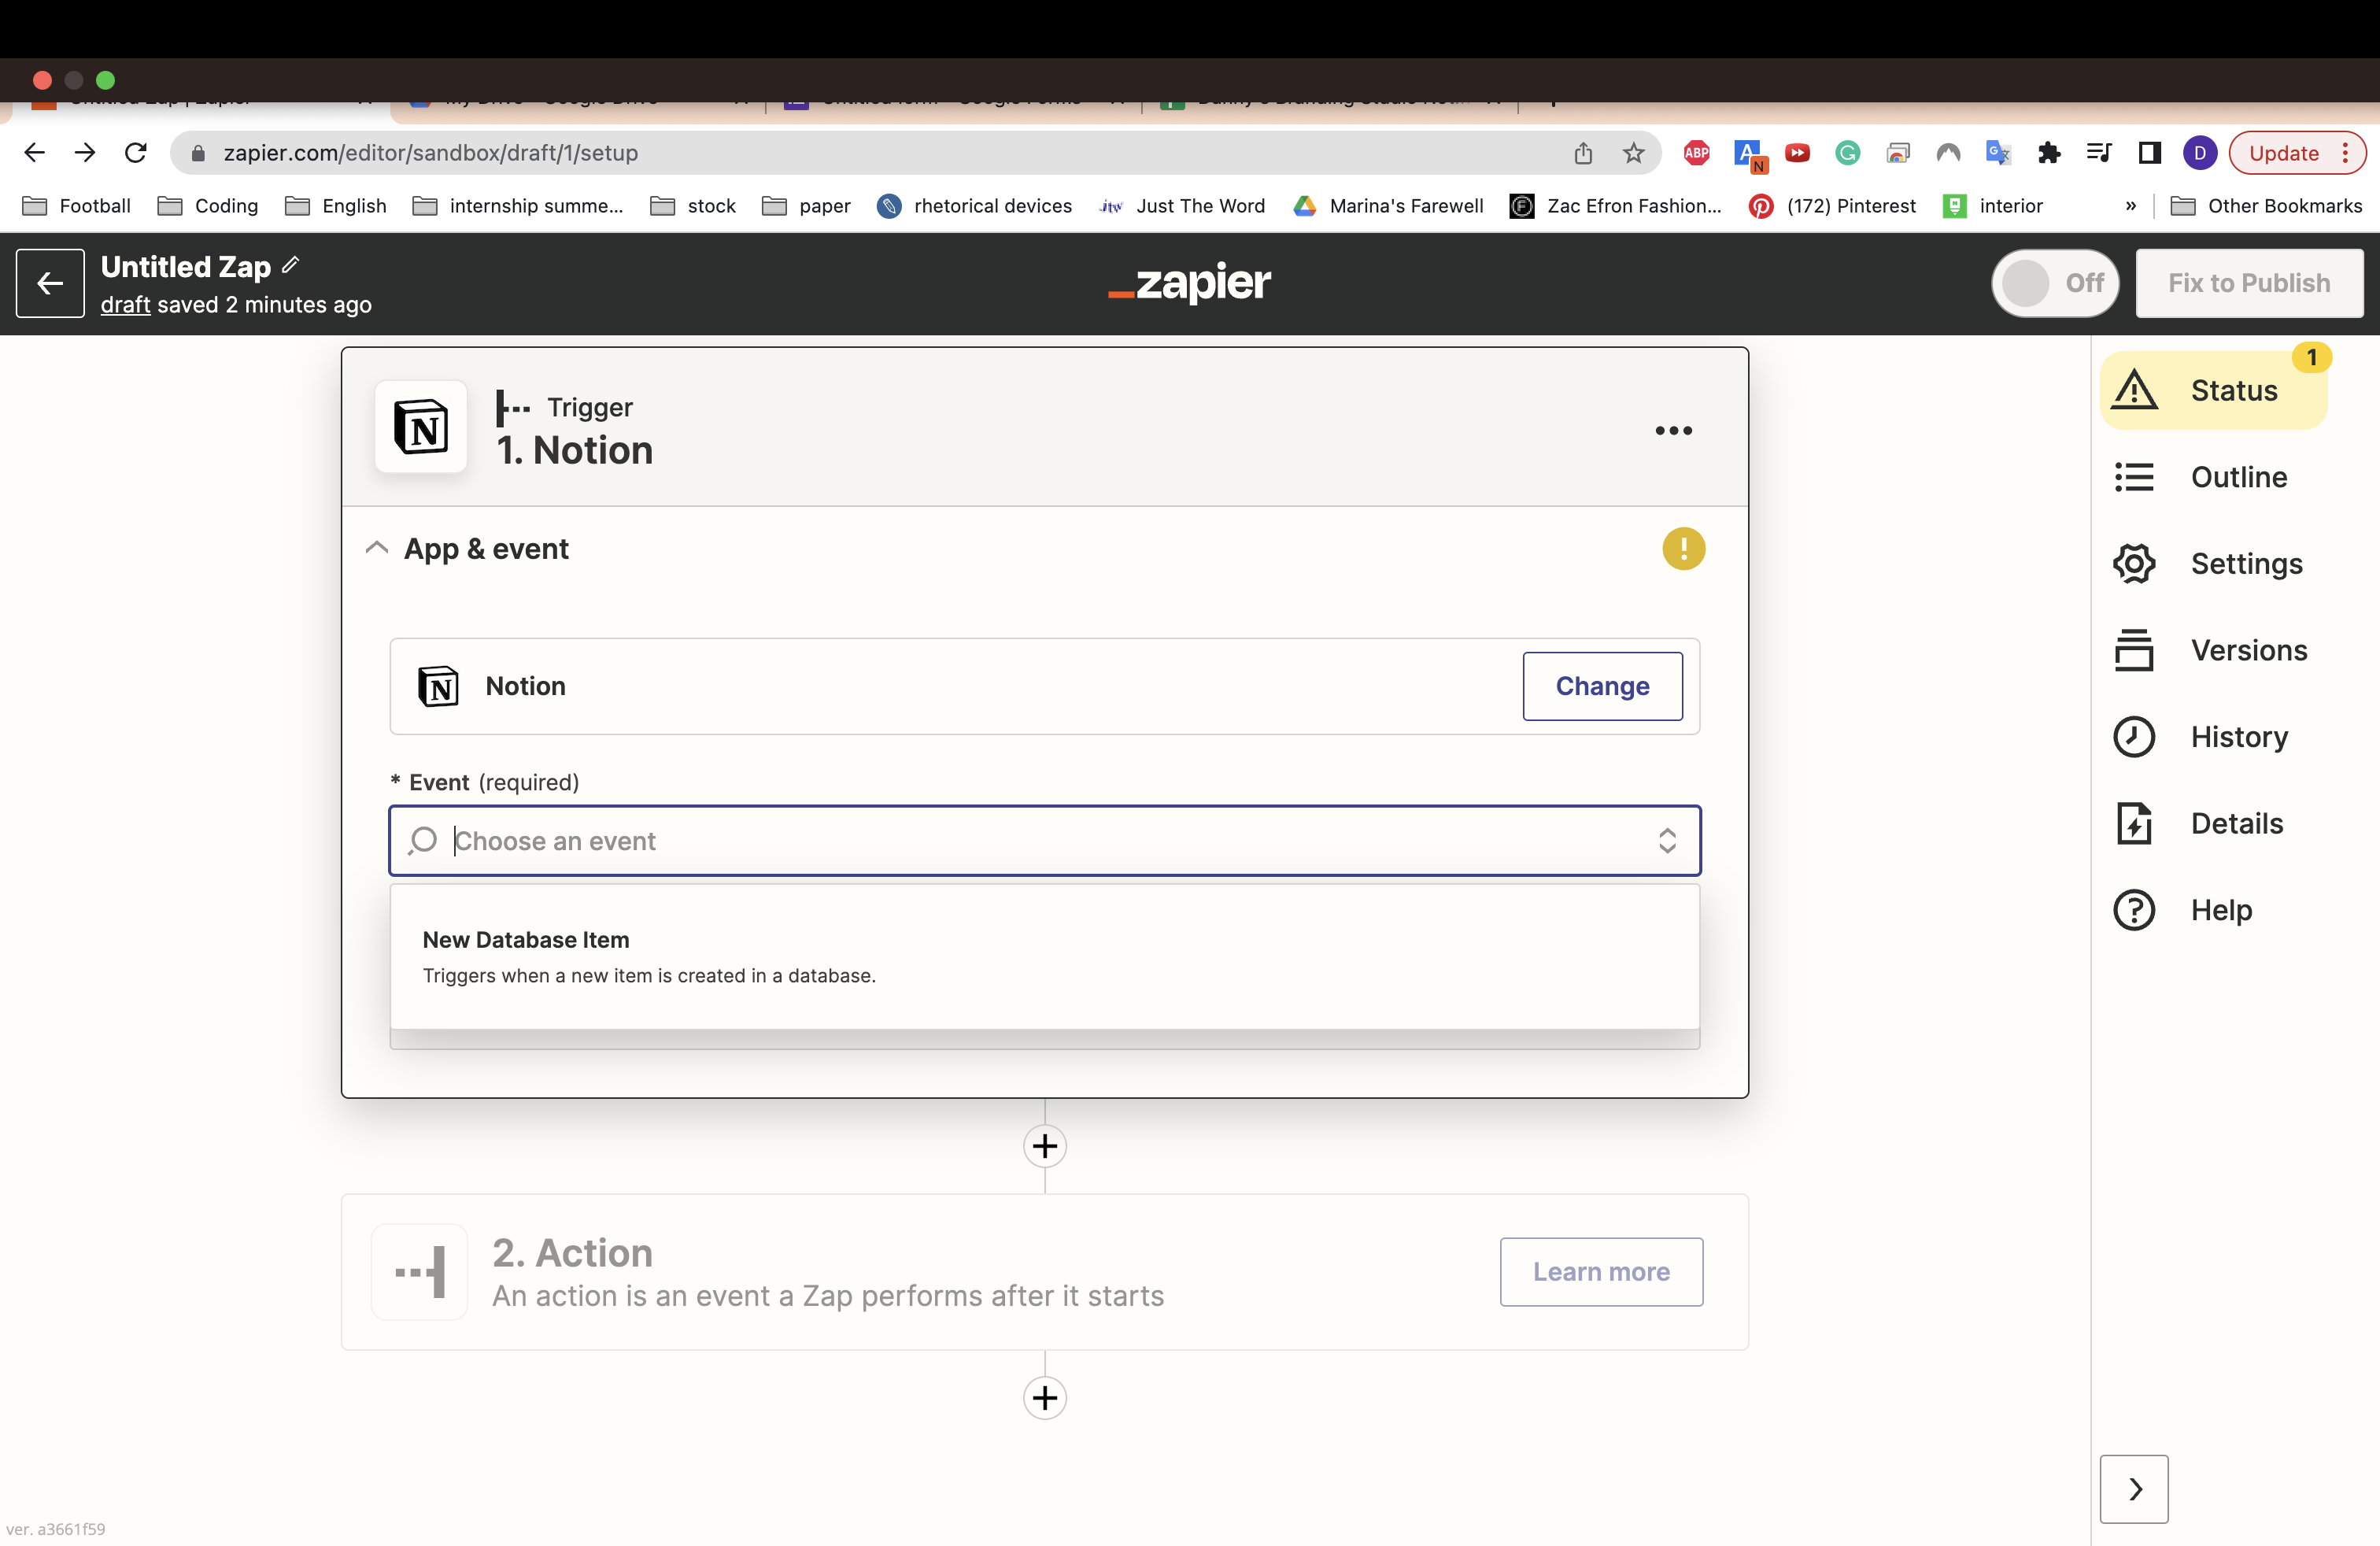Click the red YouTube-style extension icon
This screenshot has height=1546, width=2380.
click(1798, 153)
